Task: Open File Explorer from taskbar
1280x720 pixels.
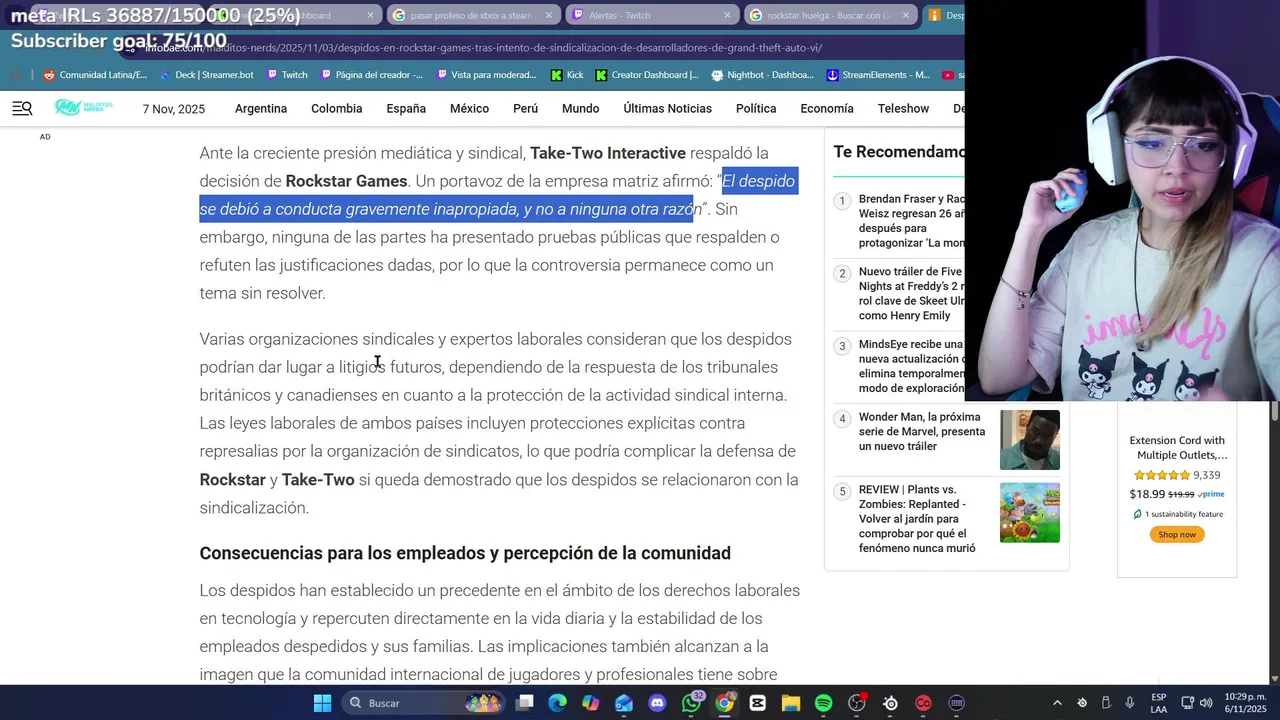Action: click(790, 703)
